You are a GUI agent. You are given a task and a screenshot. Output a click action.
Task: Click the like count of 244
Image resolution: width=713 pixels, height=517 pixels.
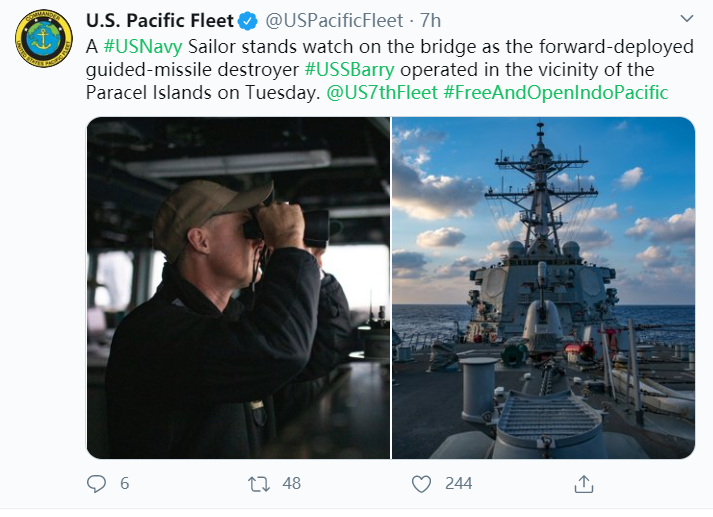pyautogui.click(x=458, y=484)
